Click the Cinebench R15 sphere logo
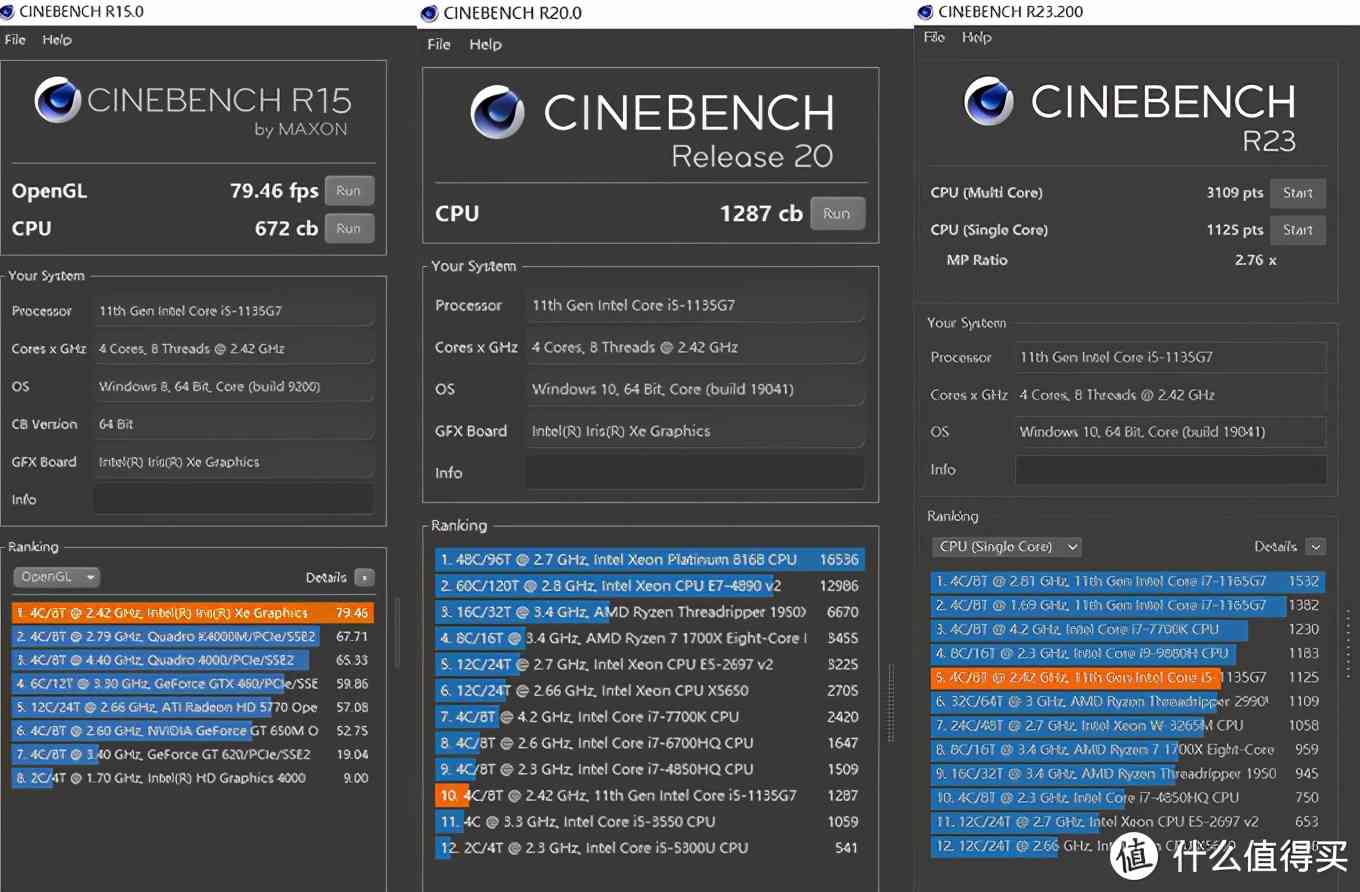This screenshot has height=892, width=1360. click(x=58, y=101)
